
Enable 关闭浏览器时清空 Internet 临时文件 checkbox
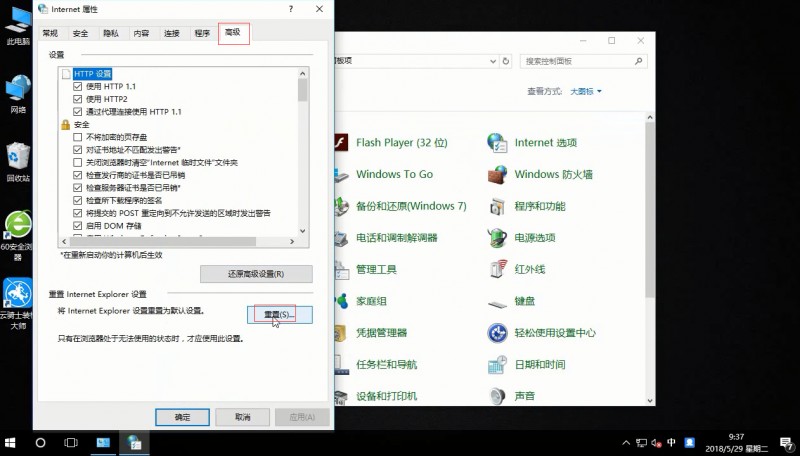pos(78,162)
